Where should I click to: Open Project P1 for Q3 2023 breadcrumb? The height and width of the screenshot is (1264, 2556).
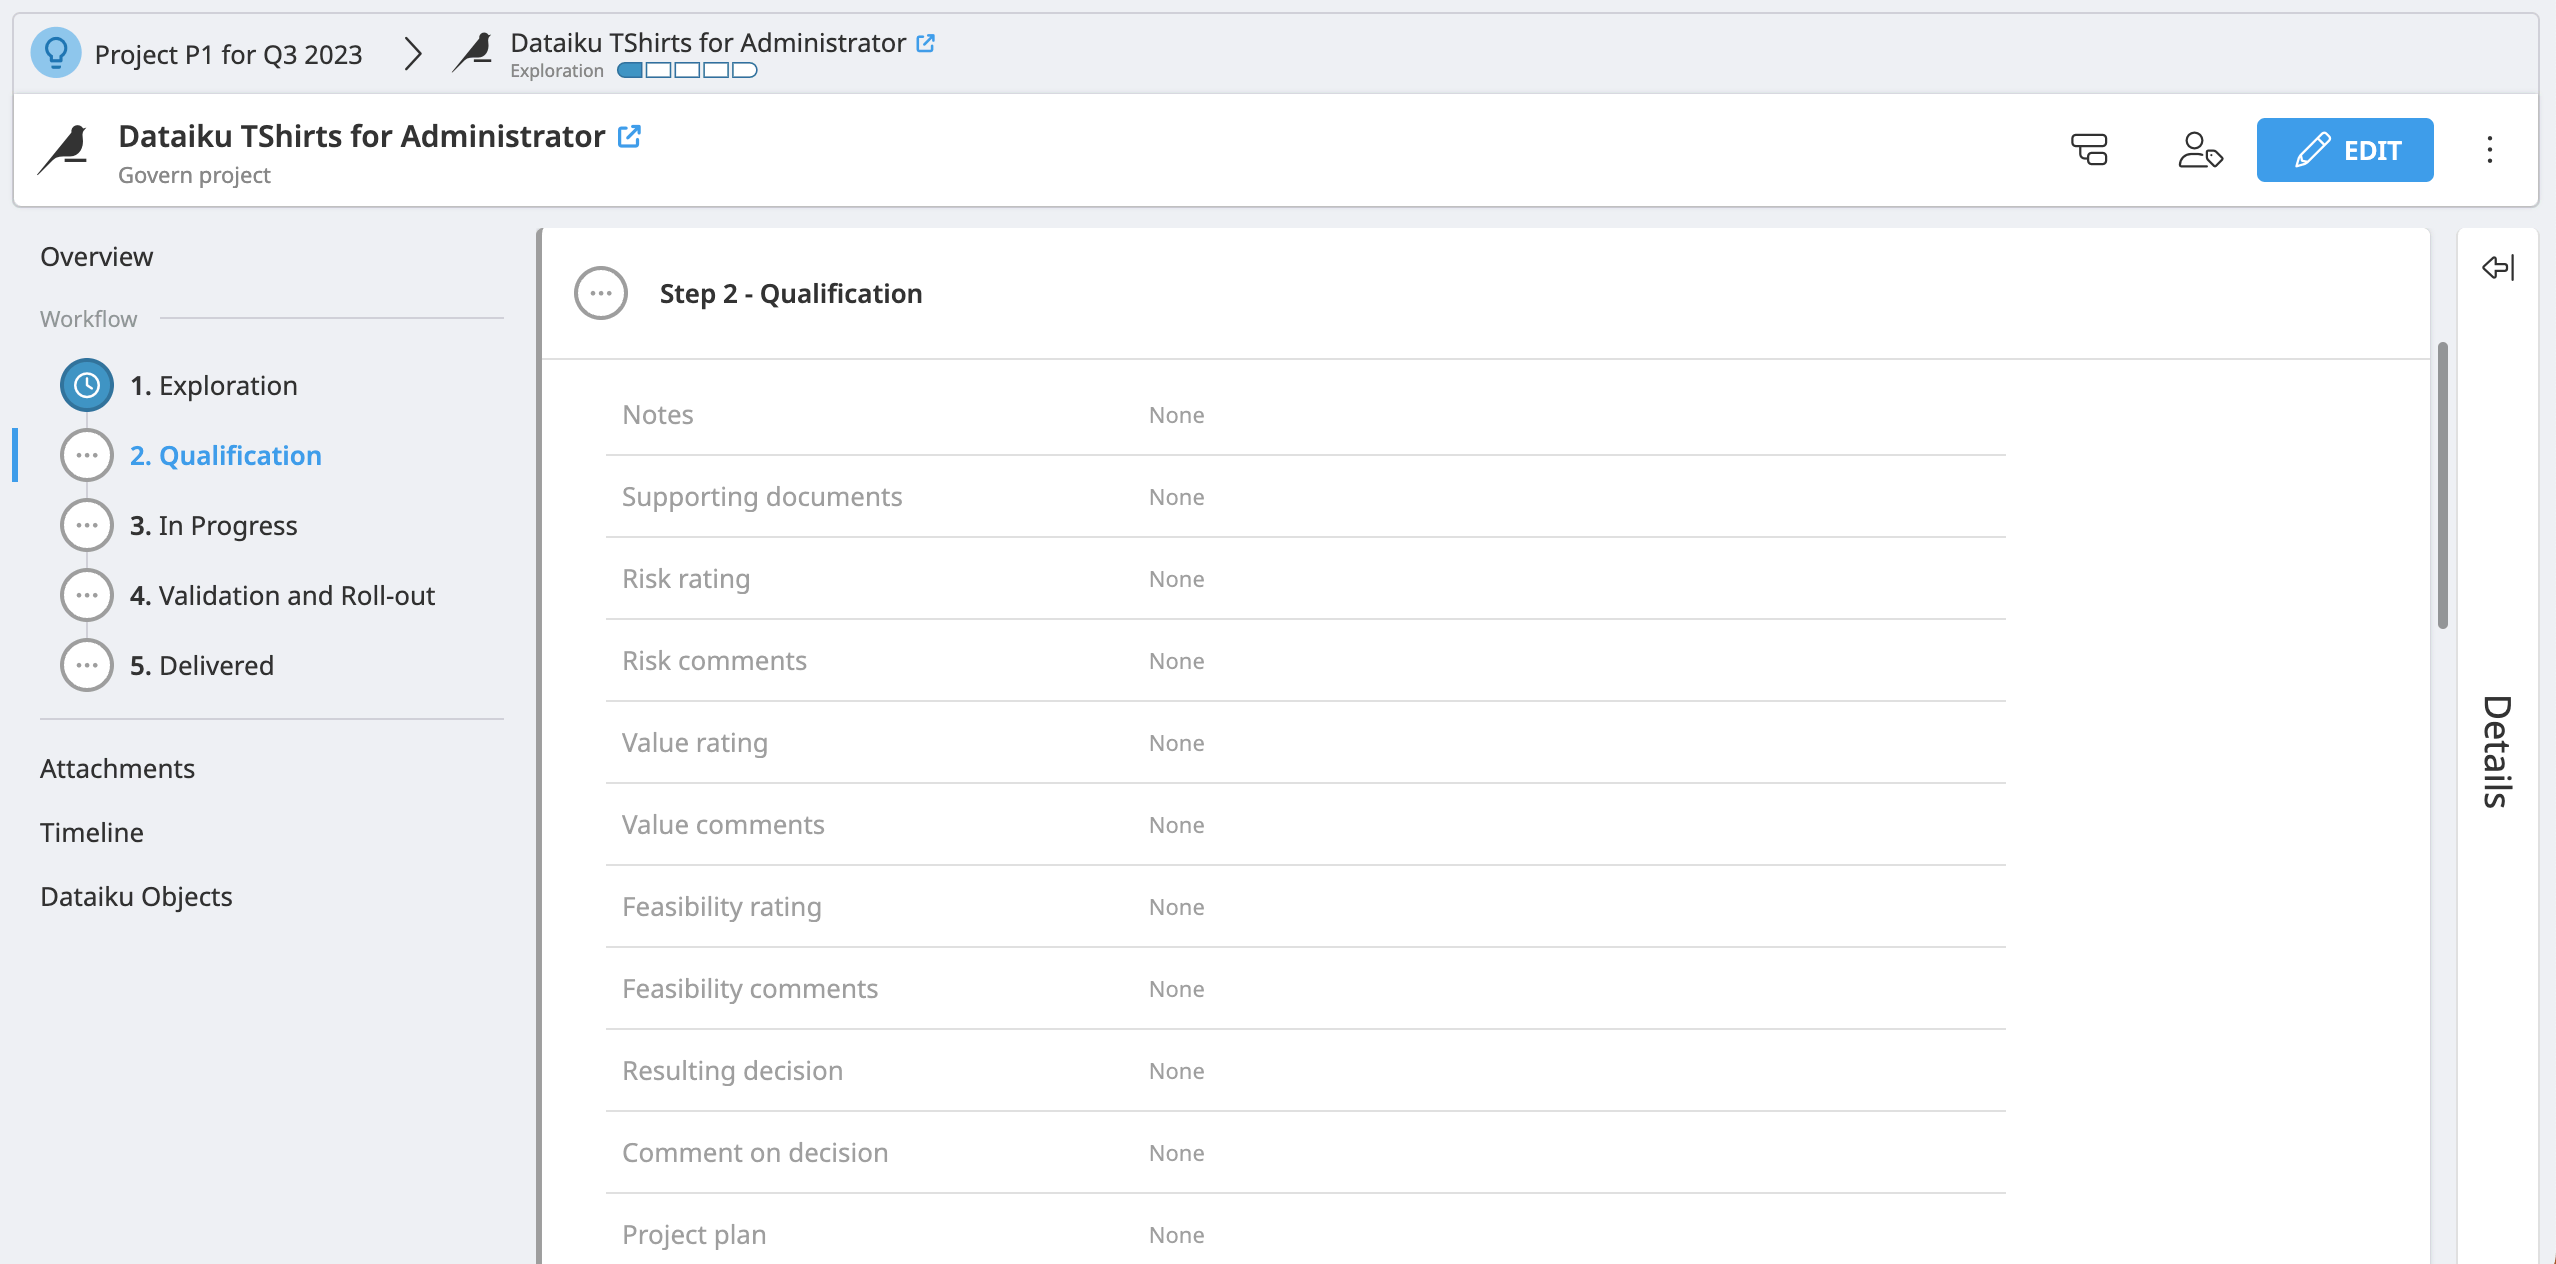click(228, 54)
